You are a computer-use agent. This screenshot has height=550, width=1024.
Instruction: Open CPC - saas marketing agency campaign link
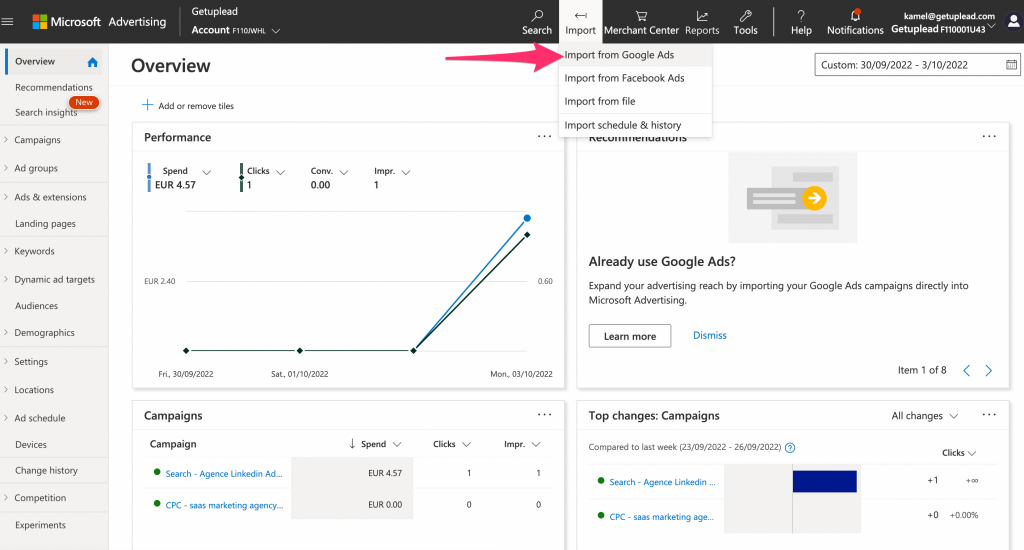coord(224,505)
